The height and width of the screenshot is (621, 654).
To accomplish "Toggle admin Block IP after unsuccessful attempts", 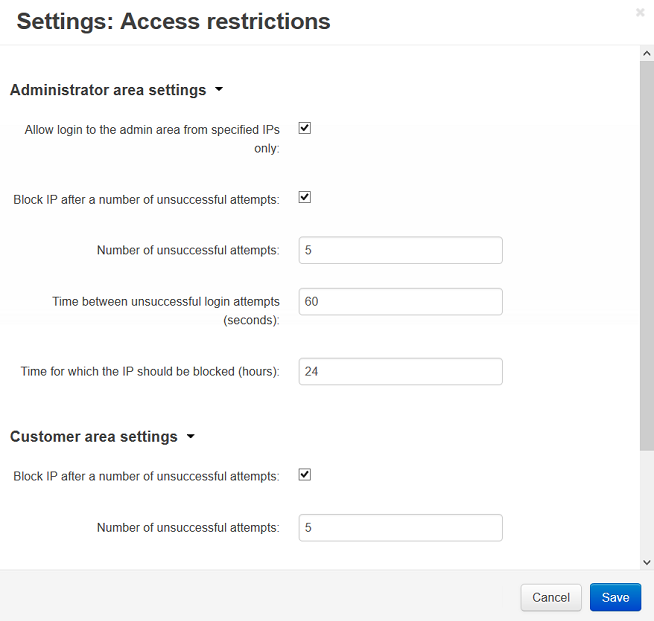I will click(x=305, y=197).
